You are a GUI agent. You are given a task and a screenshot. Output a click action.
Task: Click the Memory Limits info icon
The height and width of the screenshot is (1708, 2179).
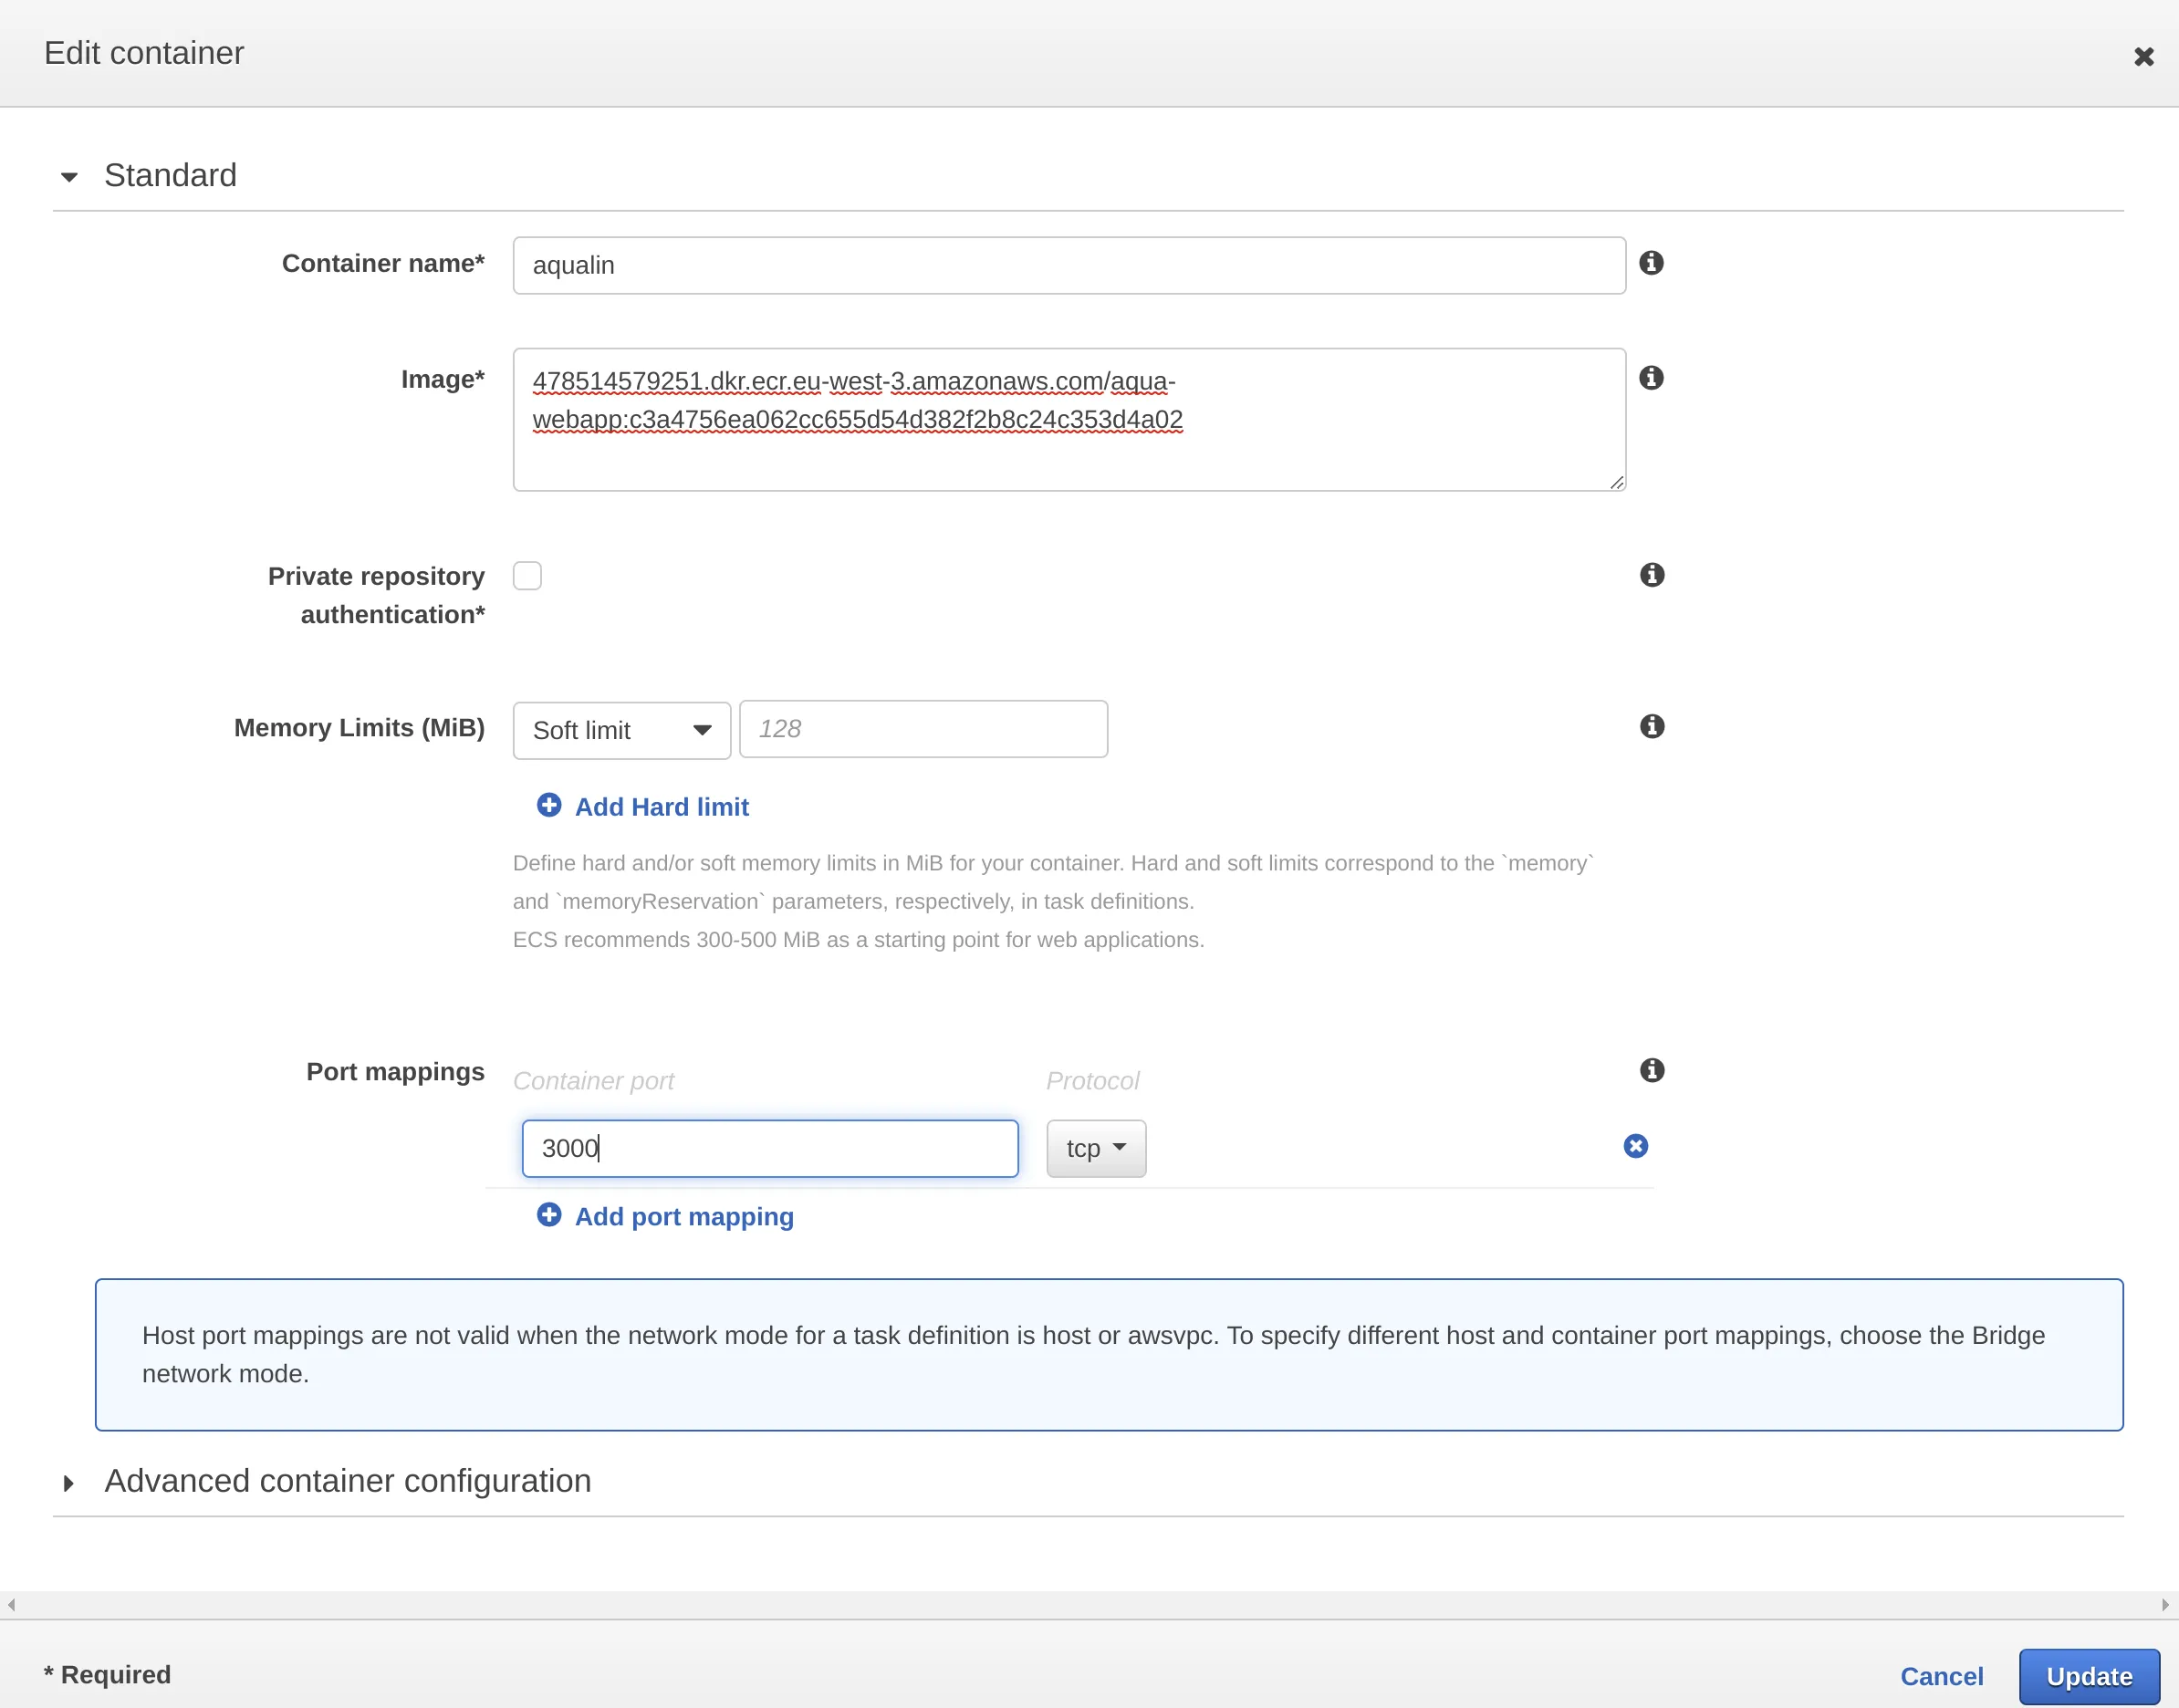(1651, 727)
